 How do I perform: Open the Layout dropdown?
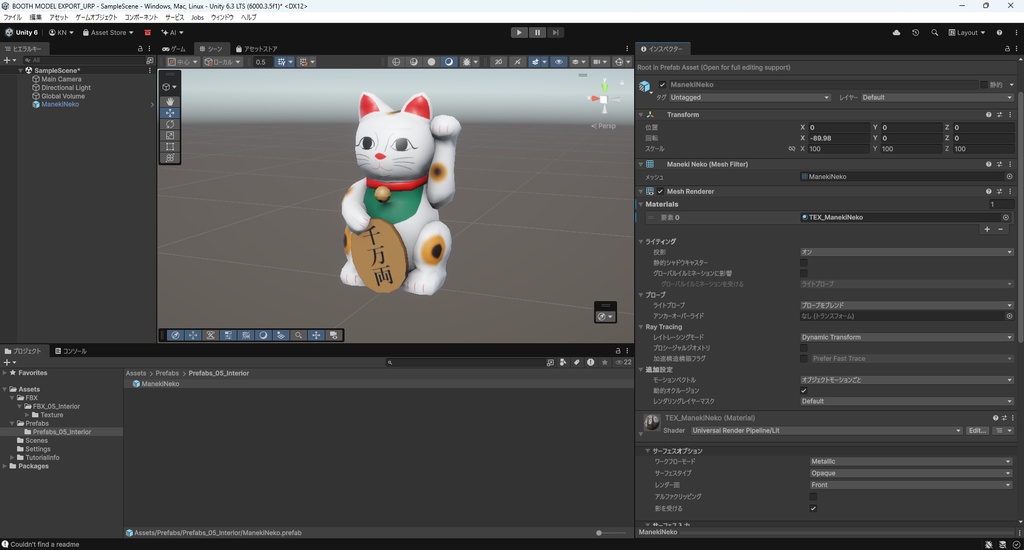(967, 33)
